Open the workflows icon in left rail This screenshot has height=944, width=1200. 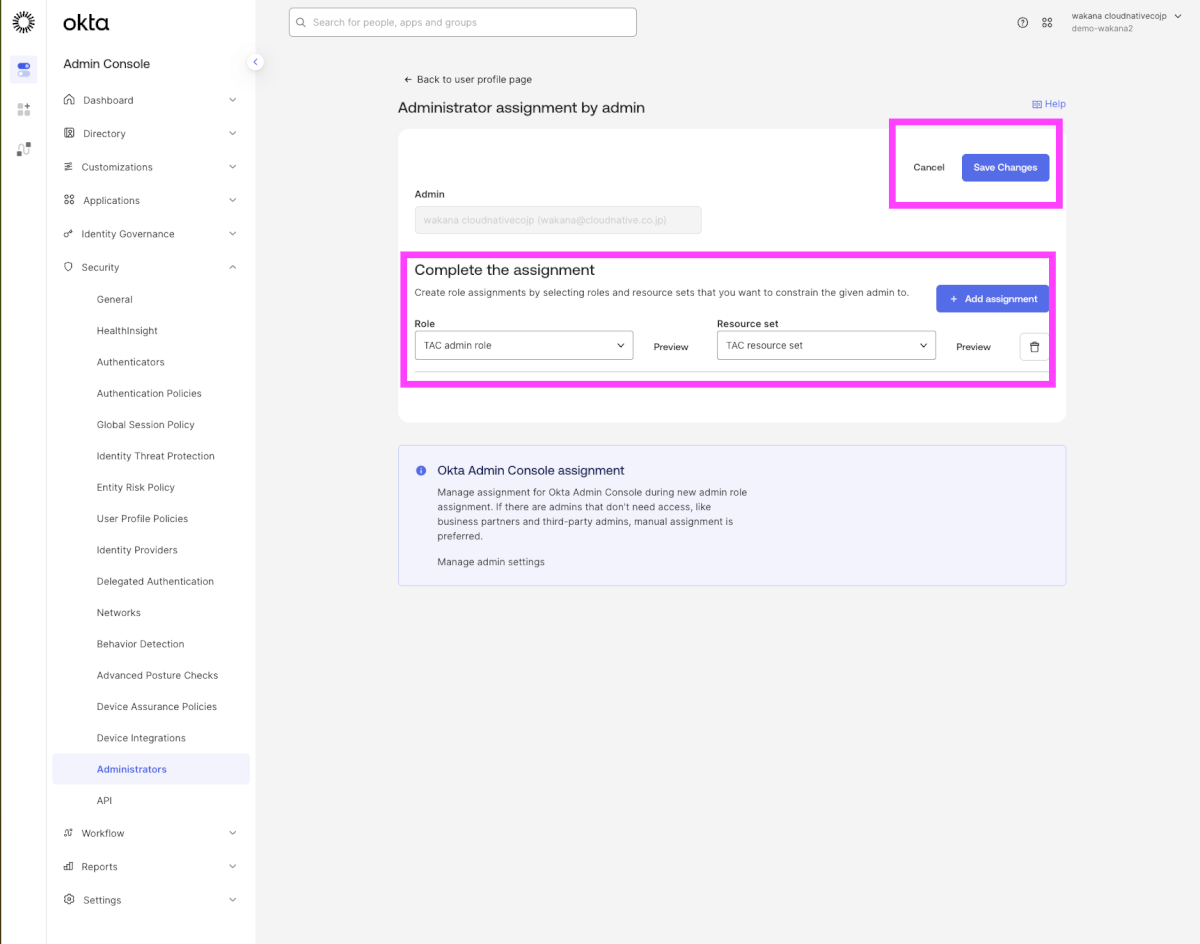(x=24, y=149)
